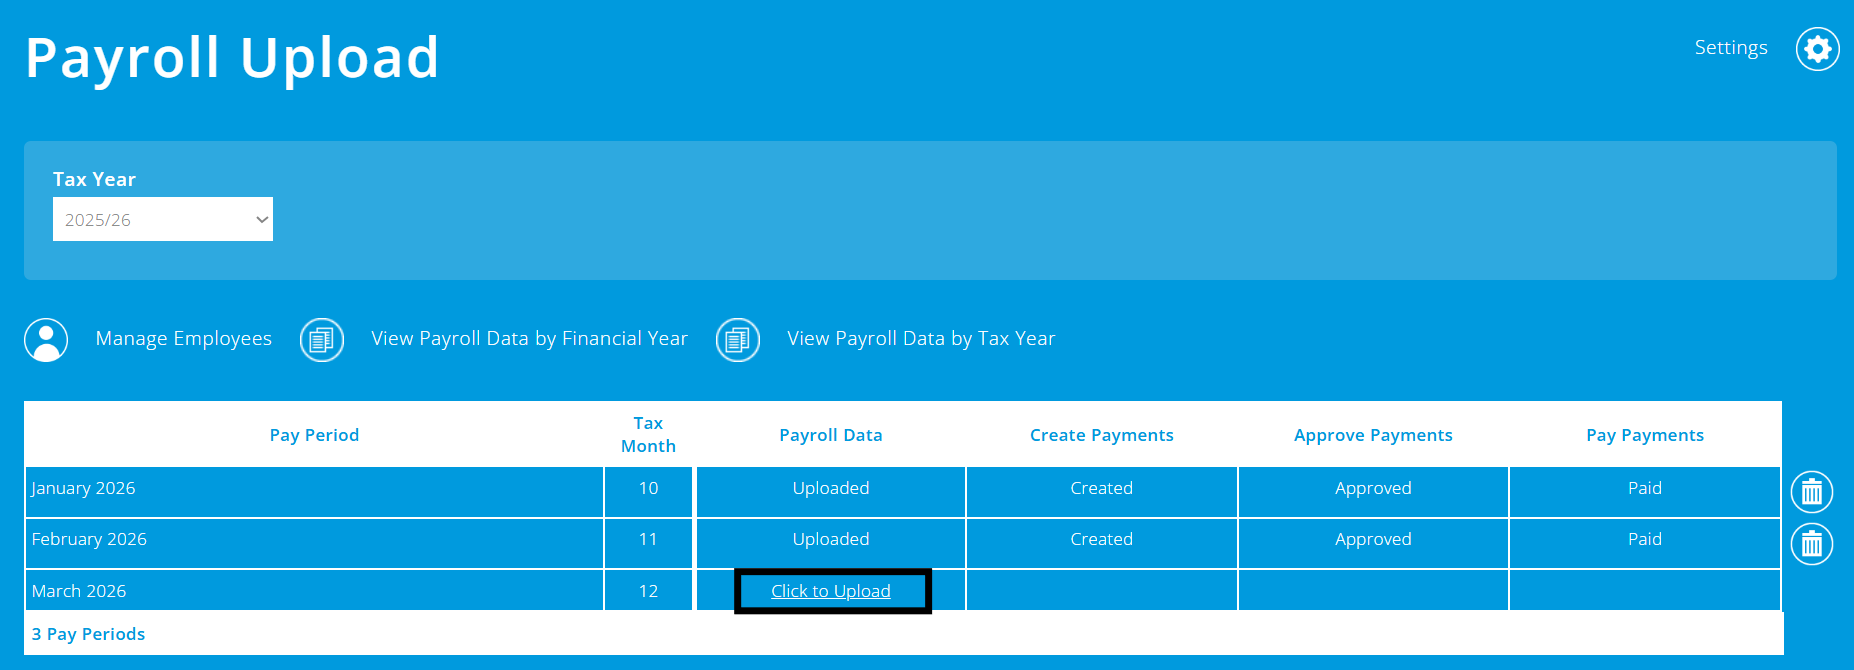This screenshot has height=670, width=1854.
Task: Click Paid status for January 2026
Action: [x=1645, y=488]
